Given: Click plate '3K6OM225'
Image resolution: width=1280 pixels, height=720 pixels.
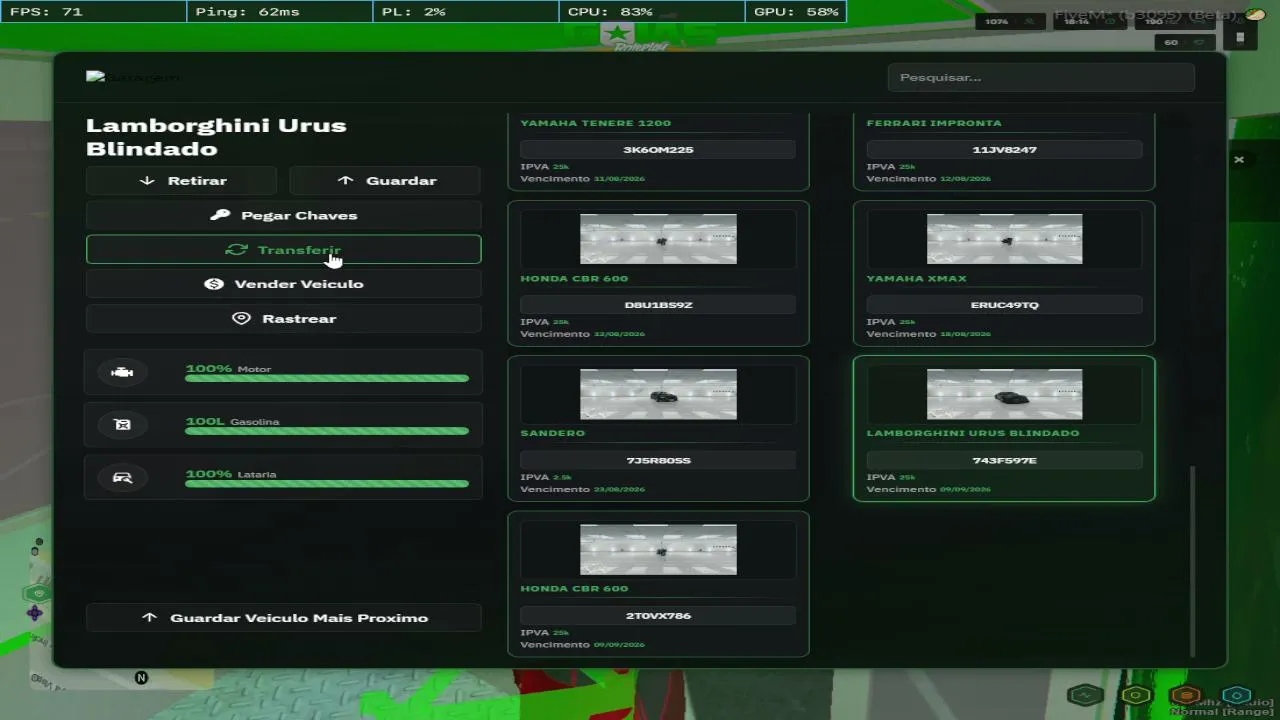Looking at the screenshot, I should 658,150.
